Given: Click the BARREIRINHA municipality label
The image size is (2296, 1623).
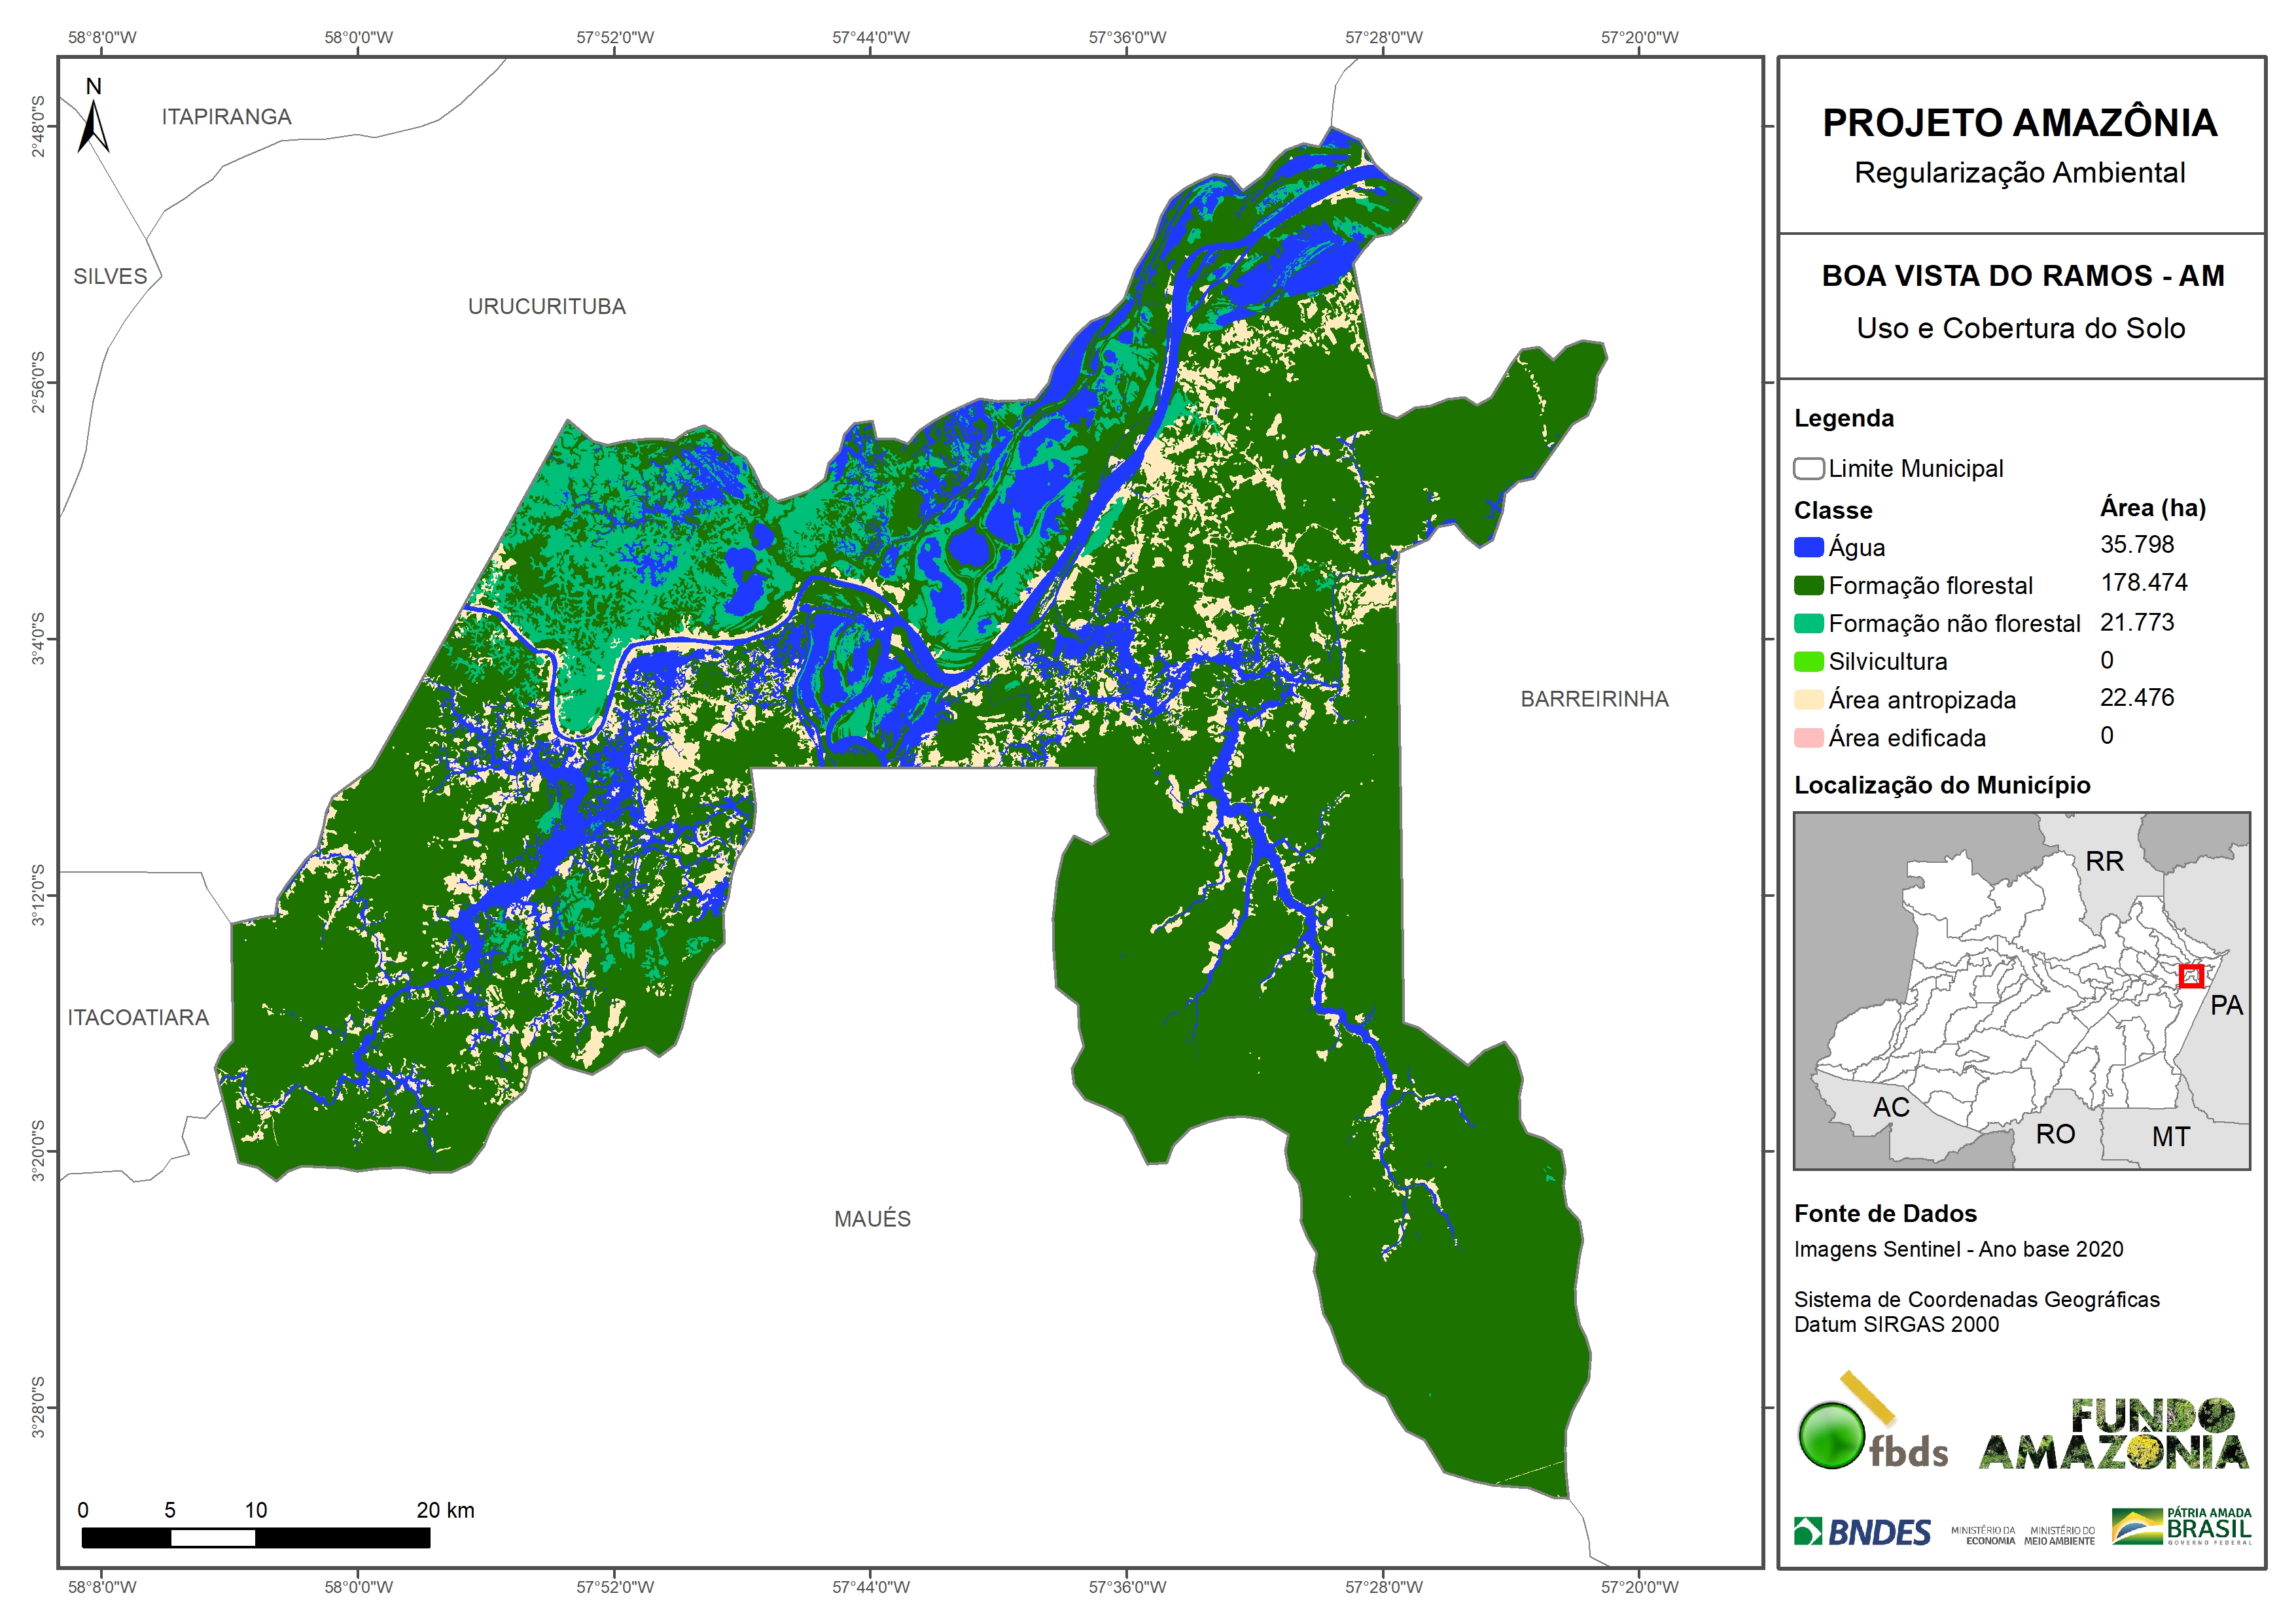Looking at the screenshot, I should point(1594,699).
